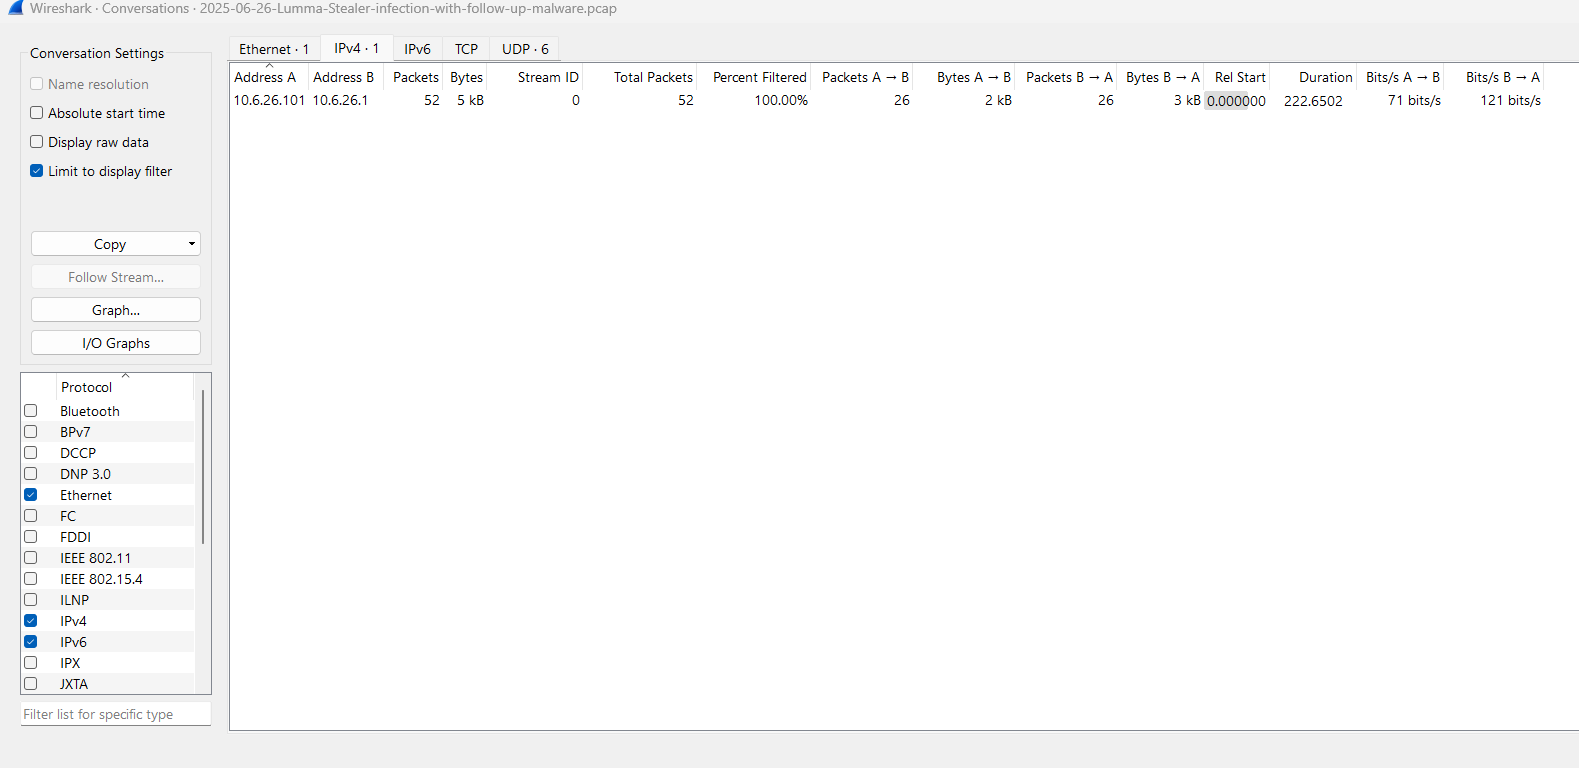Sort by the Bytes column header
The height and width of the screenshot is (768, 1579).
[x=467, y=77]
